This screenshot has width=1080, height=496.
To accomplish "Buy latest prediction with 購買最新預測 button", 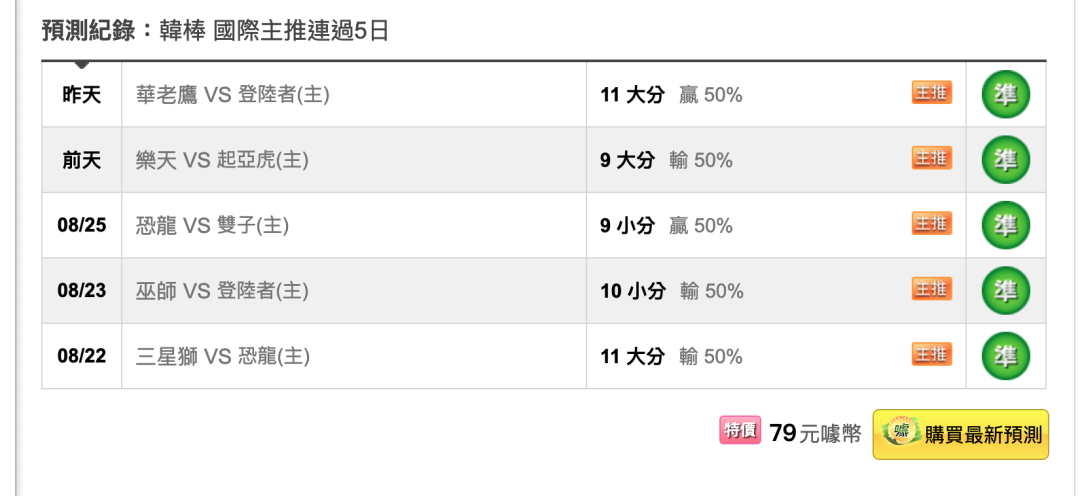I will pos(961,435).
